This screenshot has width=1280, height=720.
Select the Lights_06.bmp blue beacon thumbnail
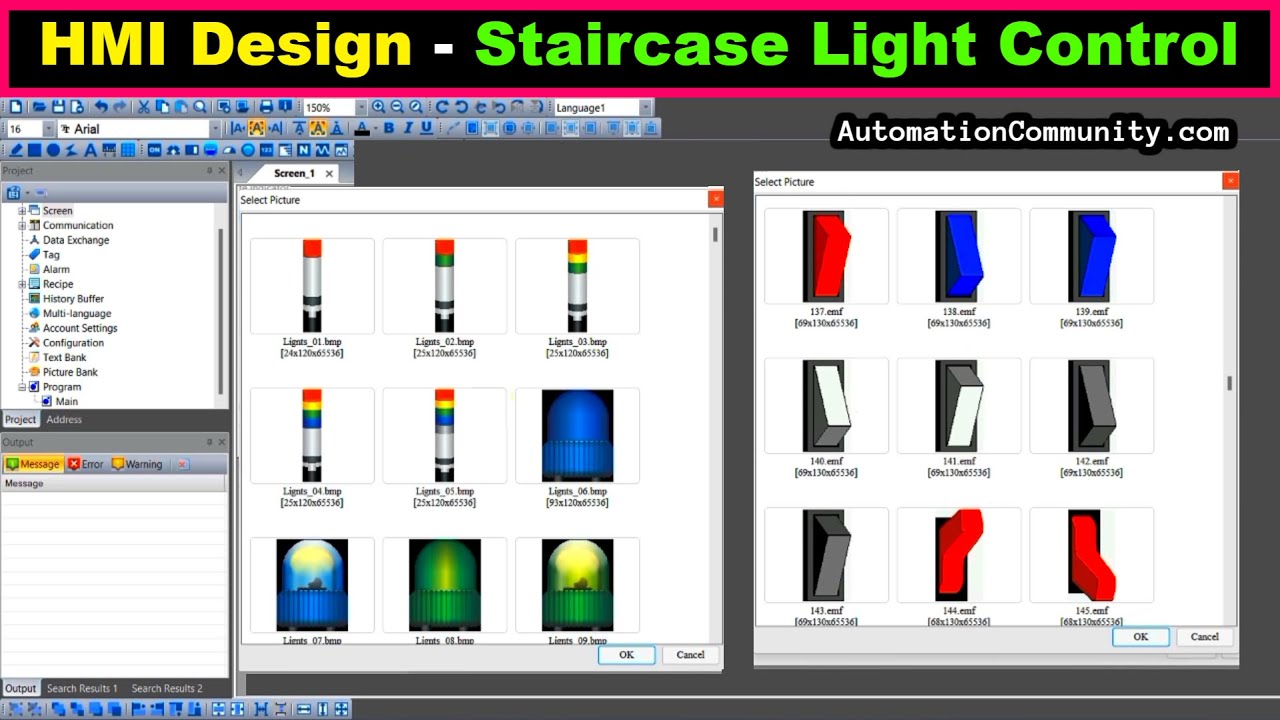click(577, 436)
